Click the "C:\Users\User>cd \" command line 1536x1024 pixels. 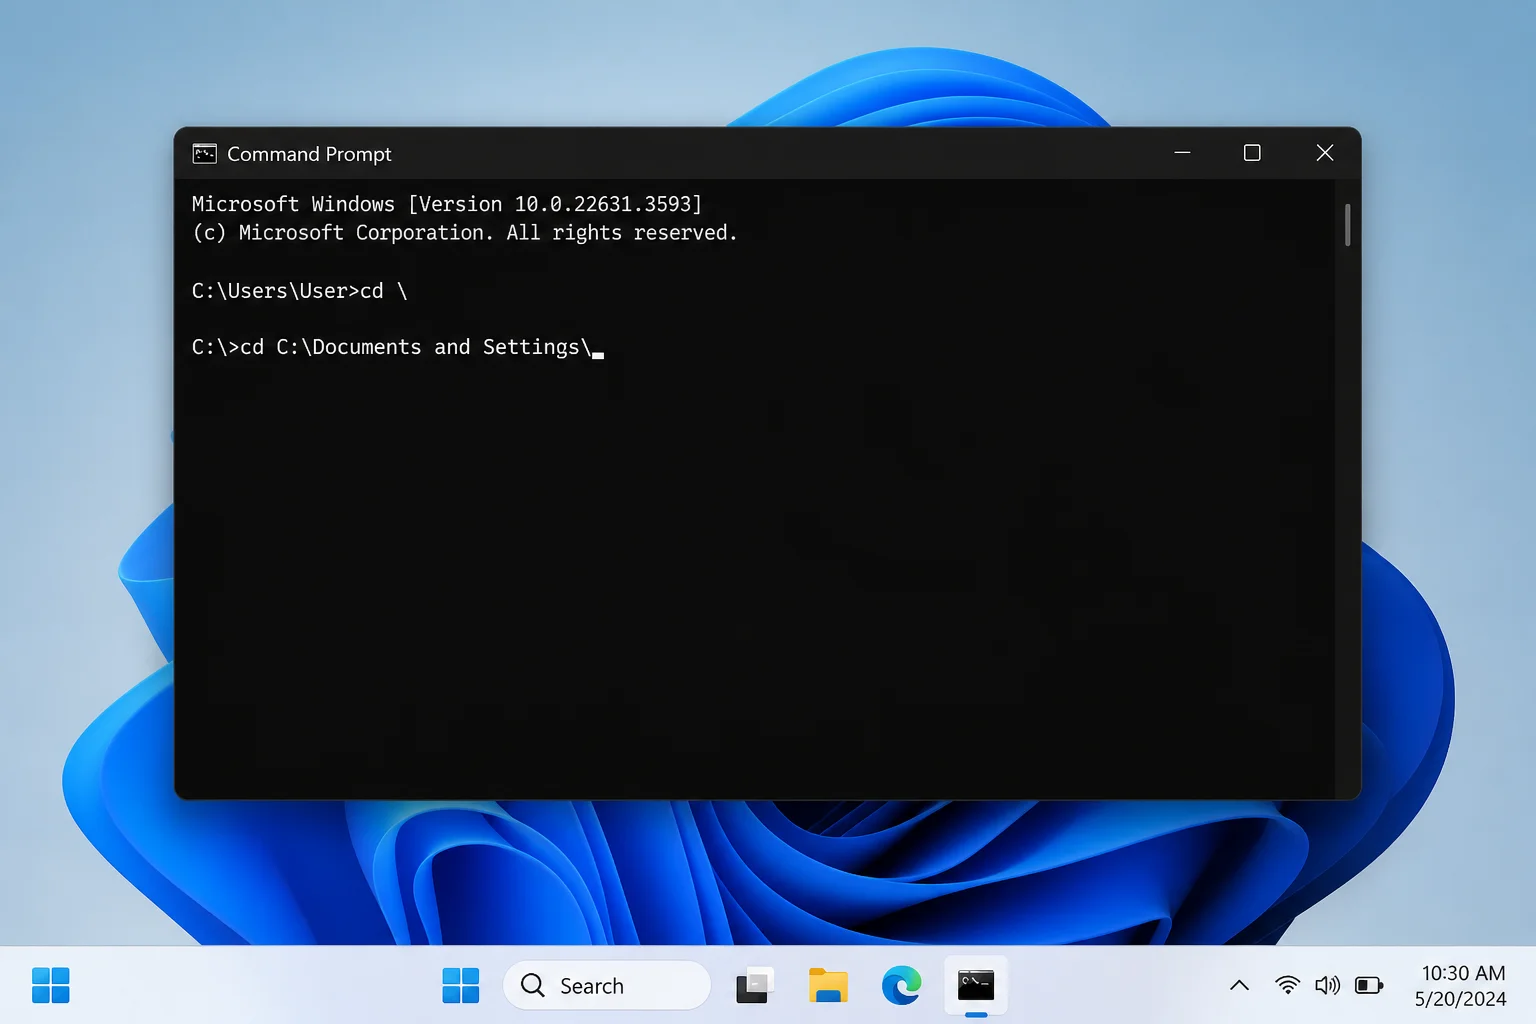click(x=299, y=291)
